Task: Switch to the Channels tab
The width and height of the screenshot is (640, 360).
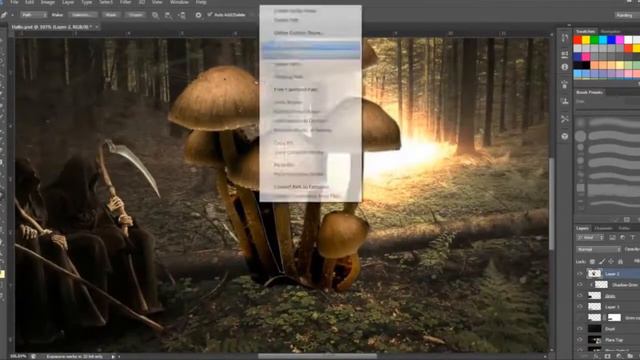Action: click(x=603, y=228)
